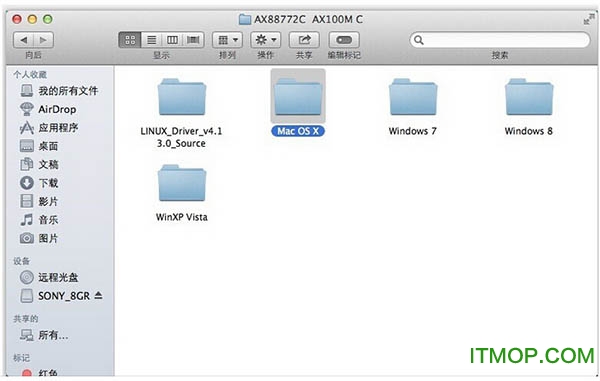
Task: Open the arrange-by dropdown
Action: tap(227, 40)
